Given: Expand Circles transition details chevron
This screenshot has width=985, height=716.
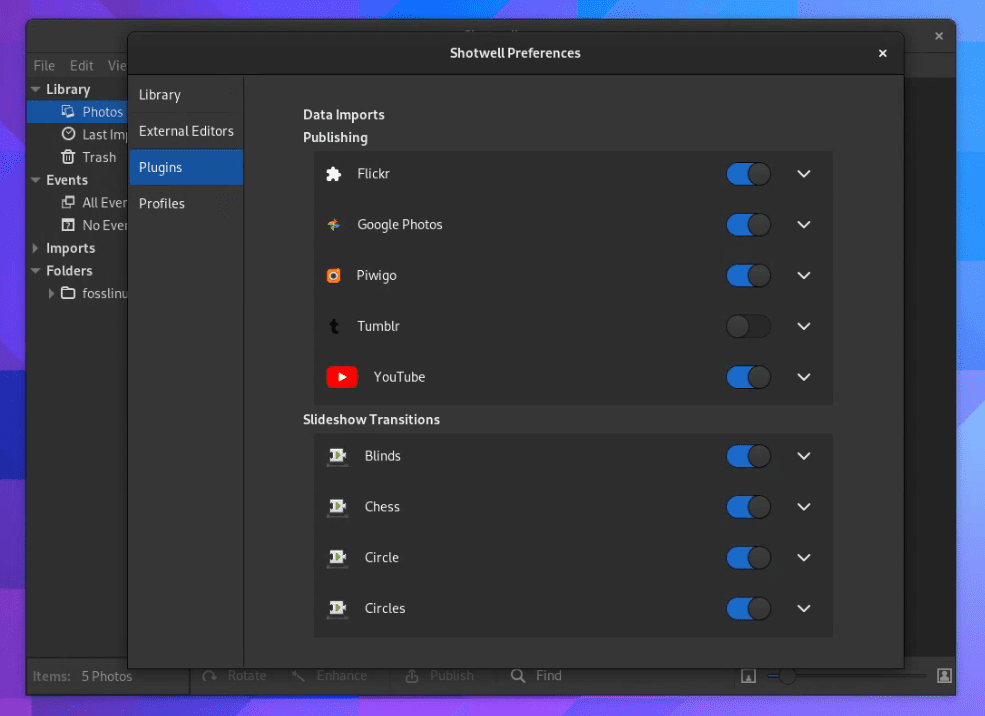Looking at the screenshot, I should [803, 609].
